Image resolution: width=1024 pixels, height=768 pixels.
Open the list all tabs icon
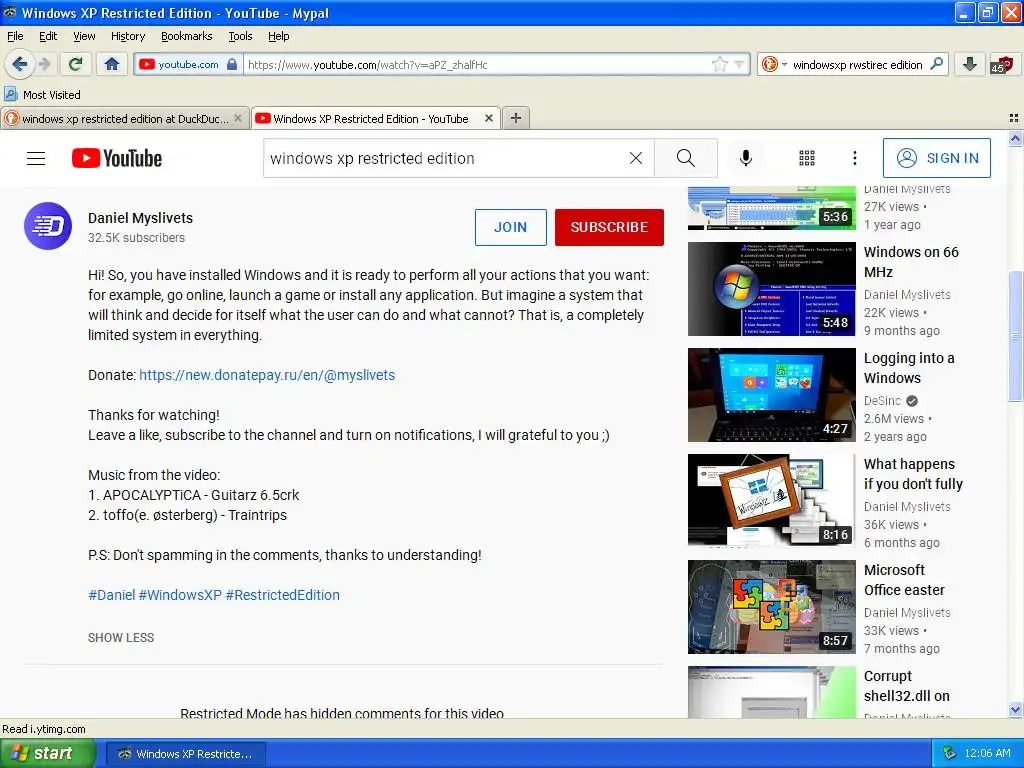pos(1014,118)
